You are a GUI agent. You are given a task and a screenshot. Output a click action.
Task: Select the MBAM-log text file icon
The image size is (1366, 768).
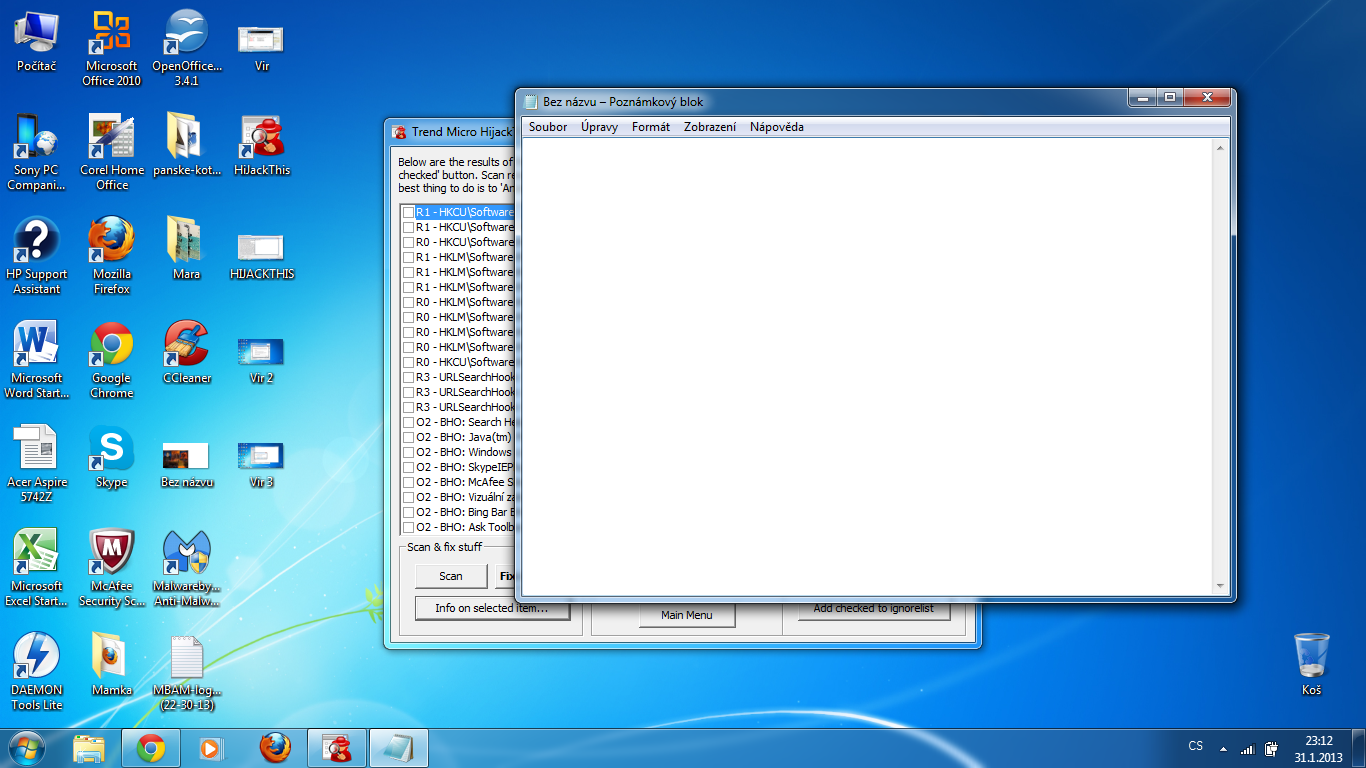tap(186, 657)
